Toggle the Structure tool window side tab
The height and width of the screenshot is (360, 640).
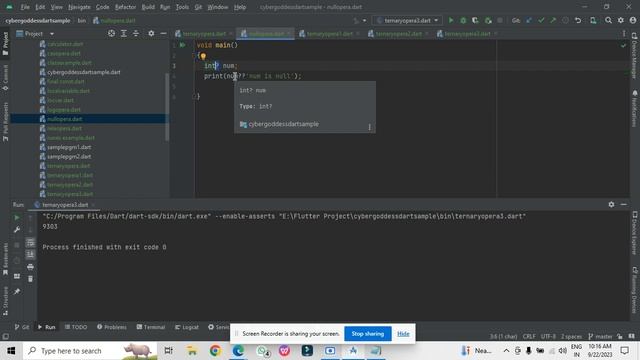pyautogui.click(x=5, y=300)
